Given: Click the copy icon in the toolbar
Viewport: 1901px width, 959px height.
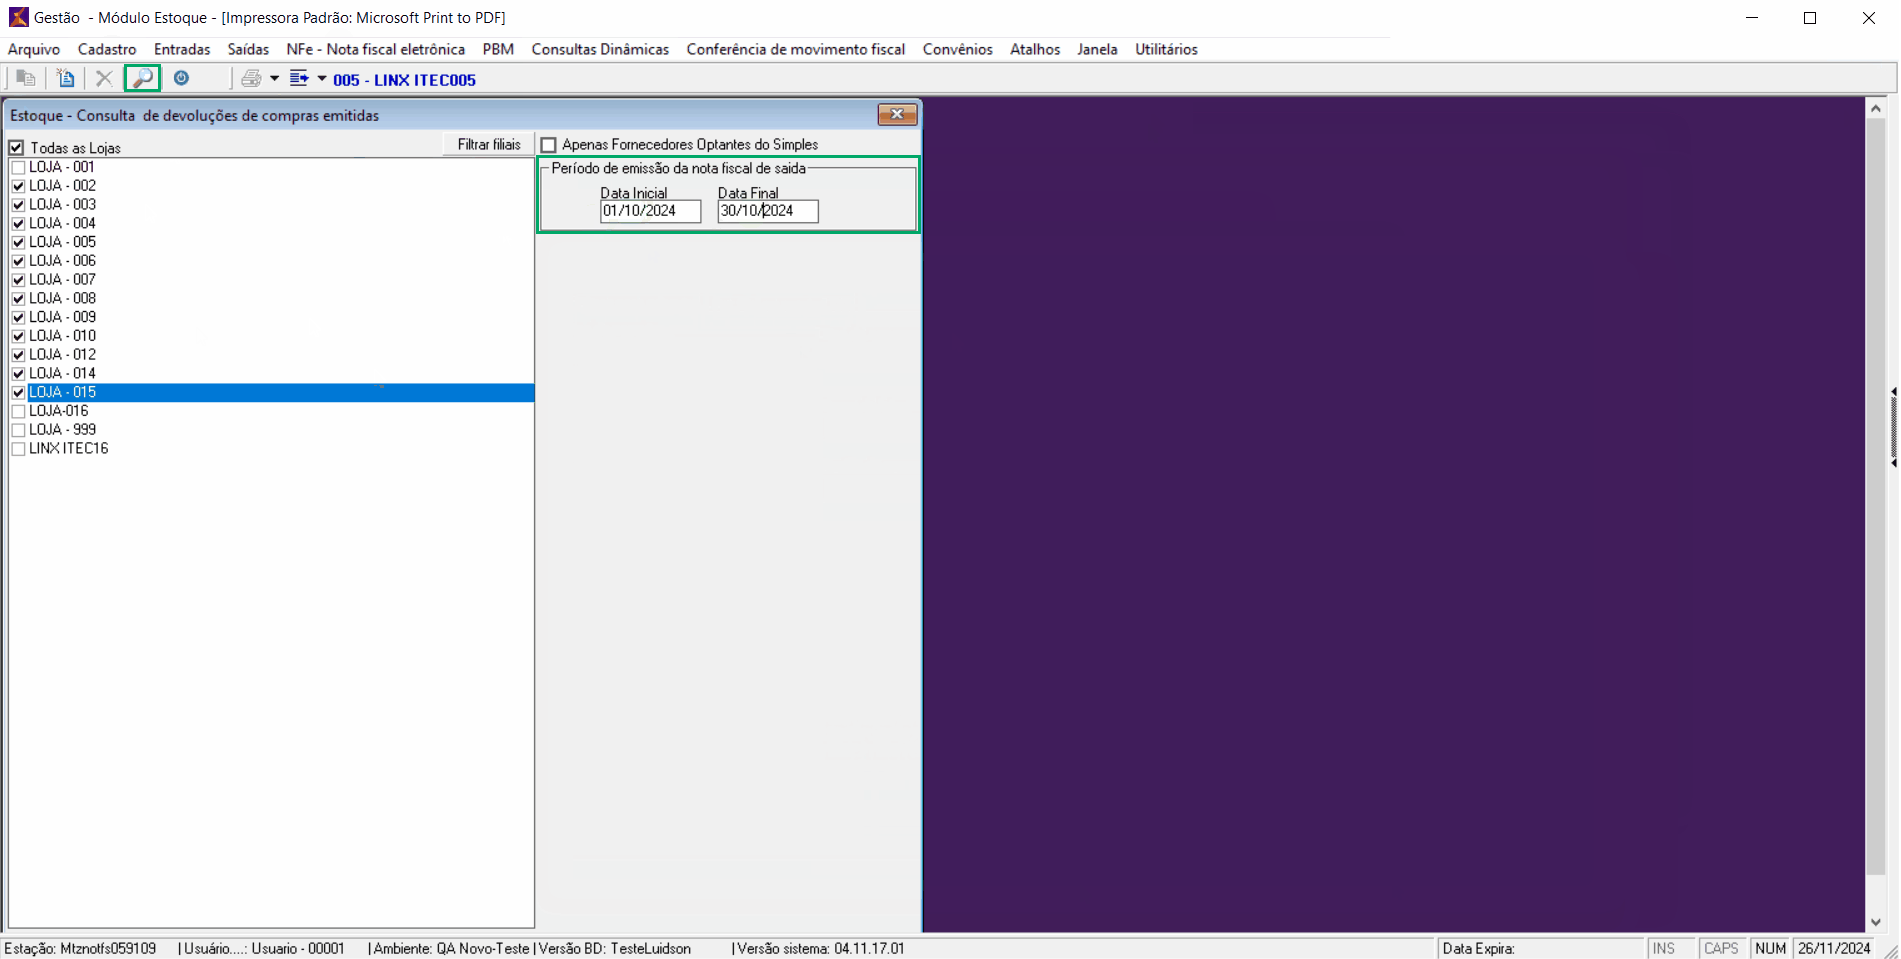Looking at the screenshot, I should [x=26, y=78].
